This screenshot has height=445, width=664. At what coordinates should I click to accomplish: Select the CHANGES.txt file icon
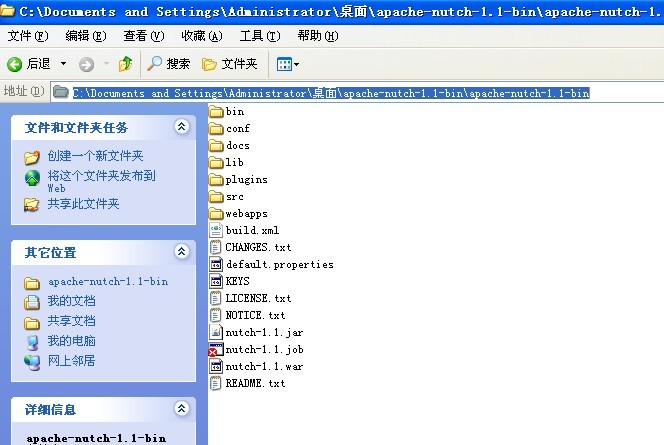(216, 247)
